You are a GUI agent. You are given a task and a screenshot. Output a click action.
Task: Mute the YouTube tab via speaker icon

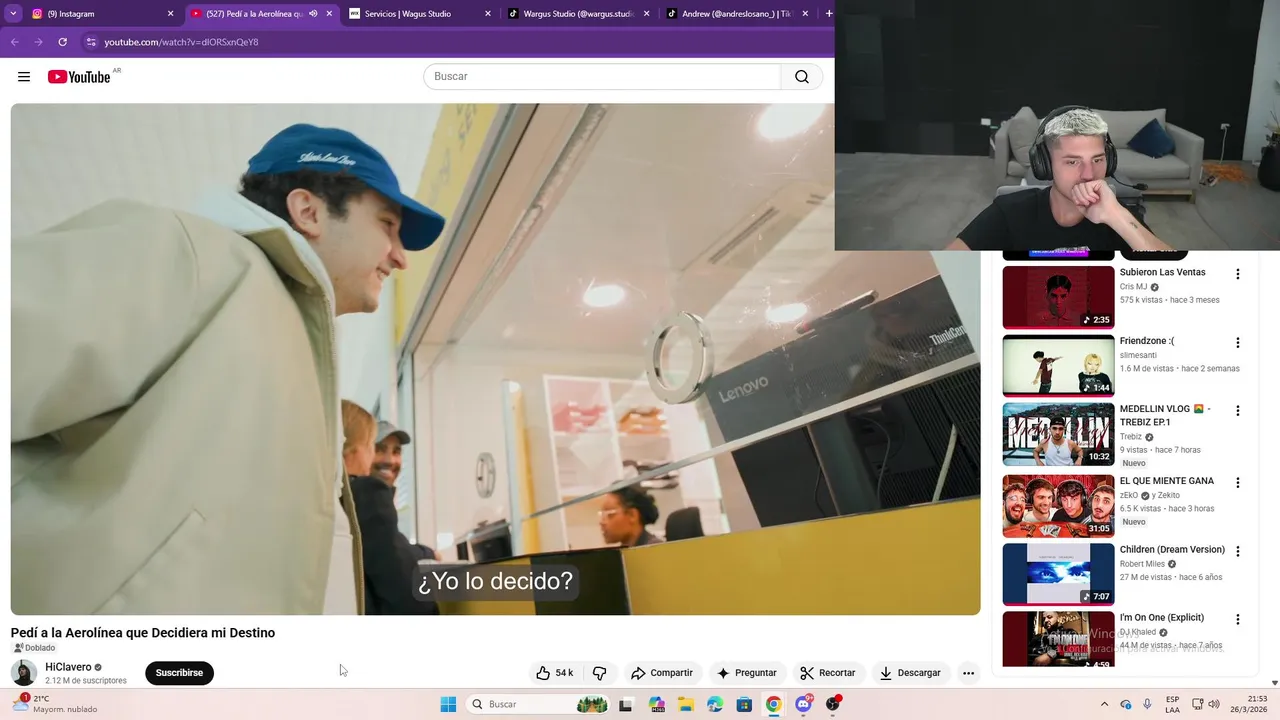coord(313,14)
